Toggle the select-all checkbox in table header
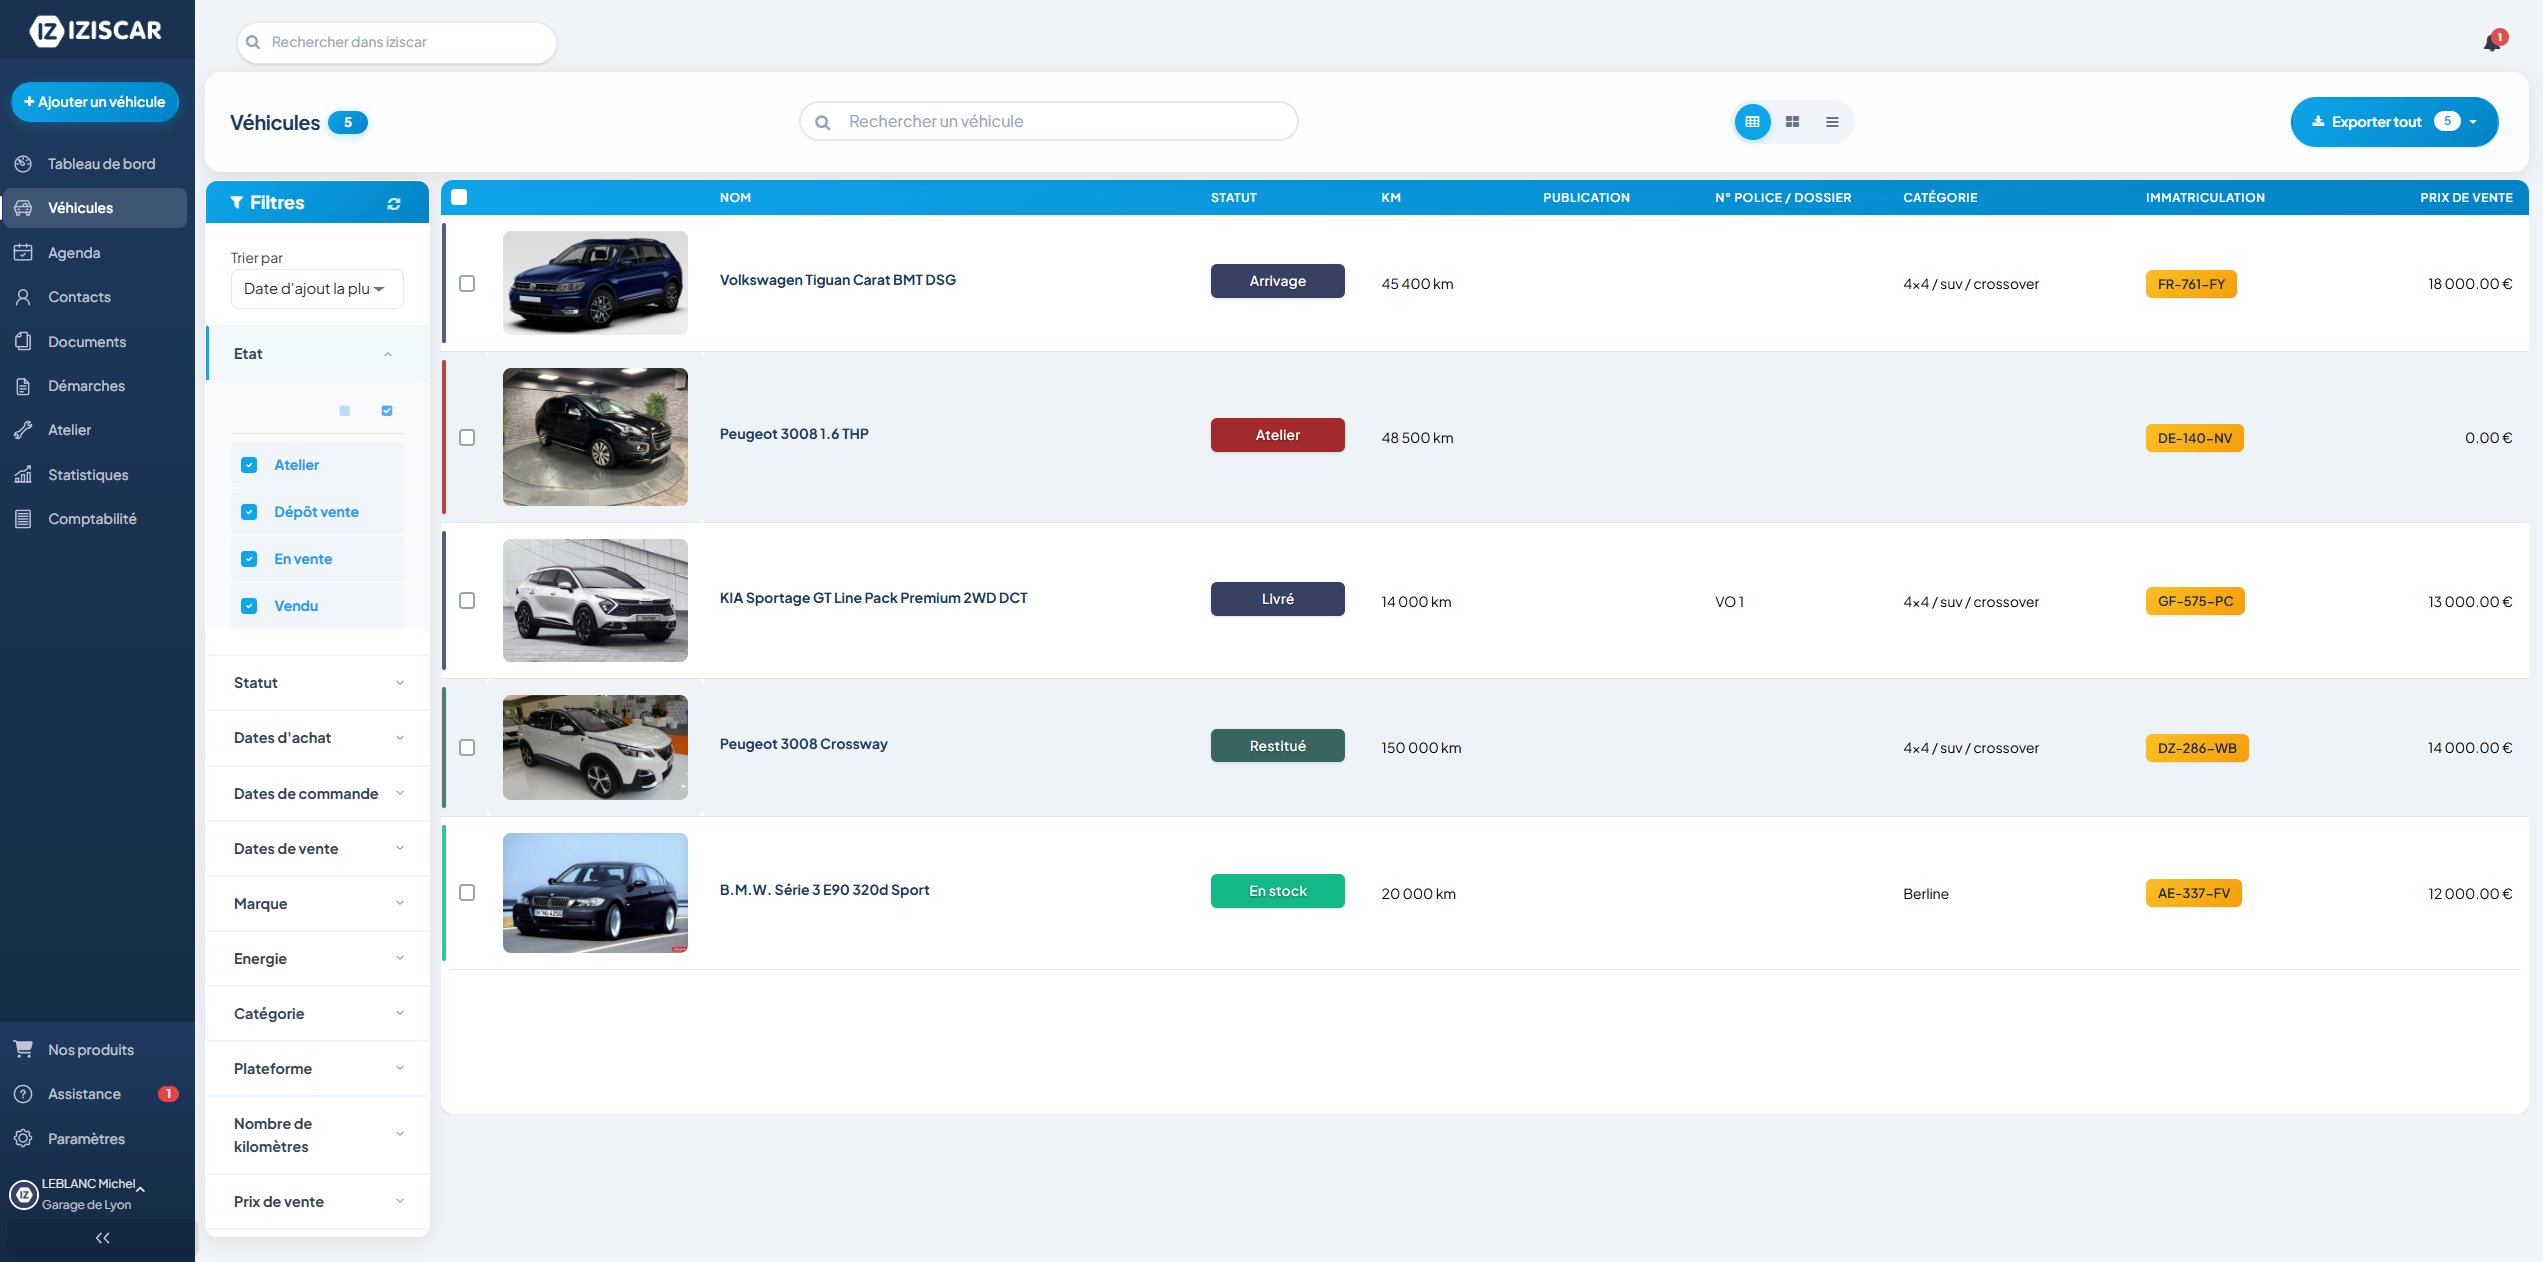The width and height of the screenshot is (2543, 1262). click(x=459, y=197)
